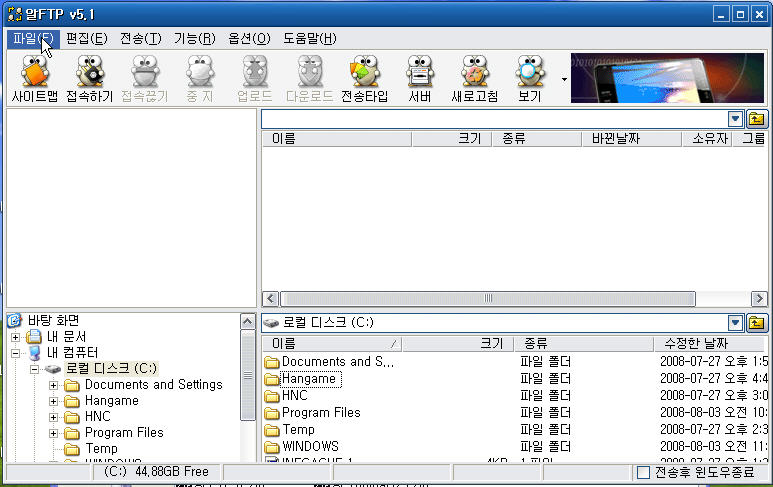Collapse 내 컴퓨터 tree node

(15, 353)
